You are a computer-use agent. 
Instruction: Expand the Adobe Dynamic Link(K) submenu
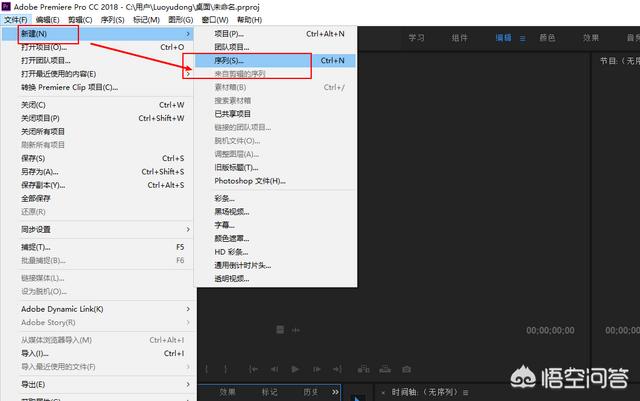coord(188,309)
